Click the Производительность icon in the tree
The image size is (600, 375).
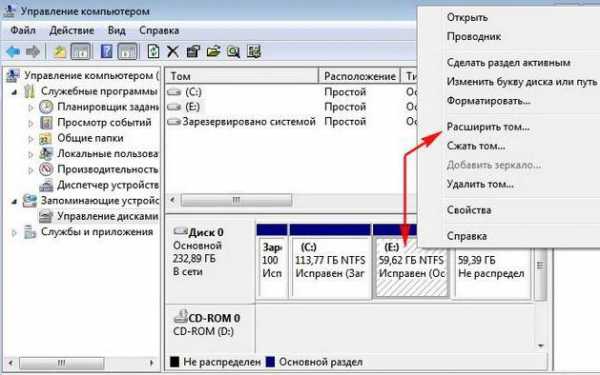[x=46, y=169]
